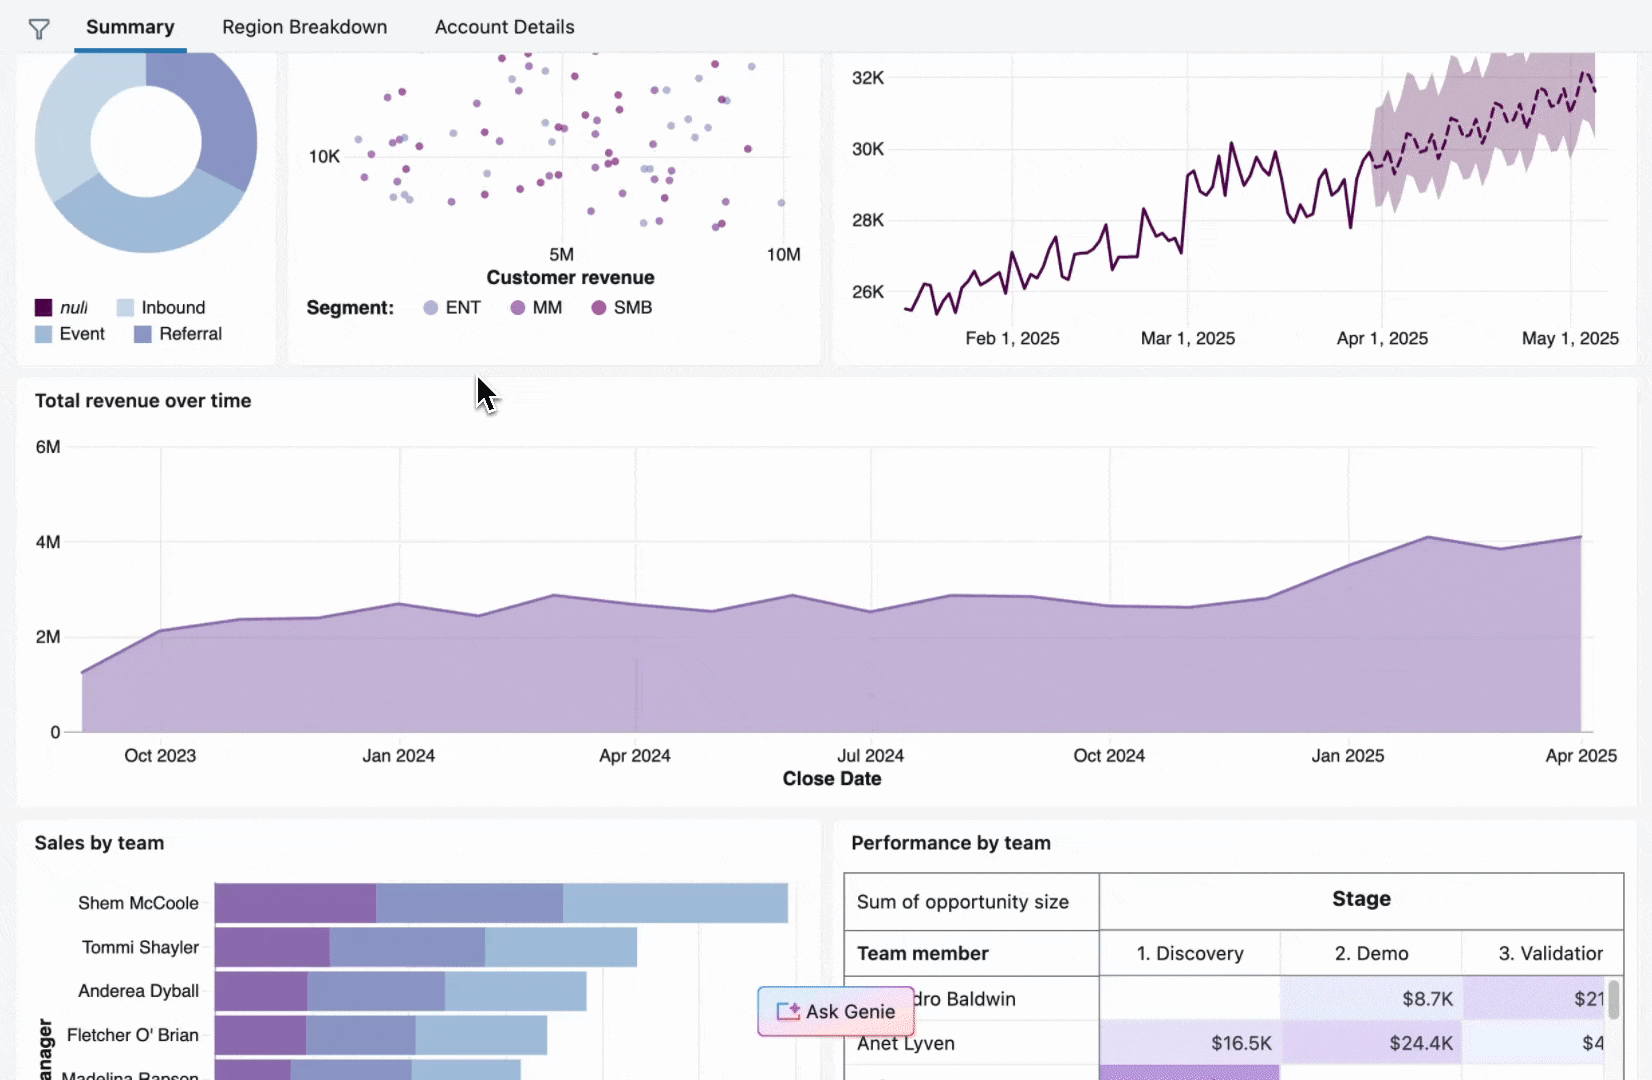
Task: Switch to the Region Breakdown tab
Action: (304, 27)
